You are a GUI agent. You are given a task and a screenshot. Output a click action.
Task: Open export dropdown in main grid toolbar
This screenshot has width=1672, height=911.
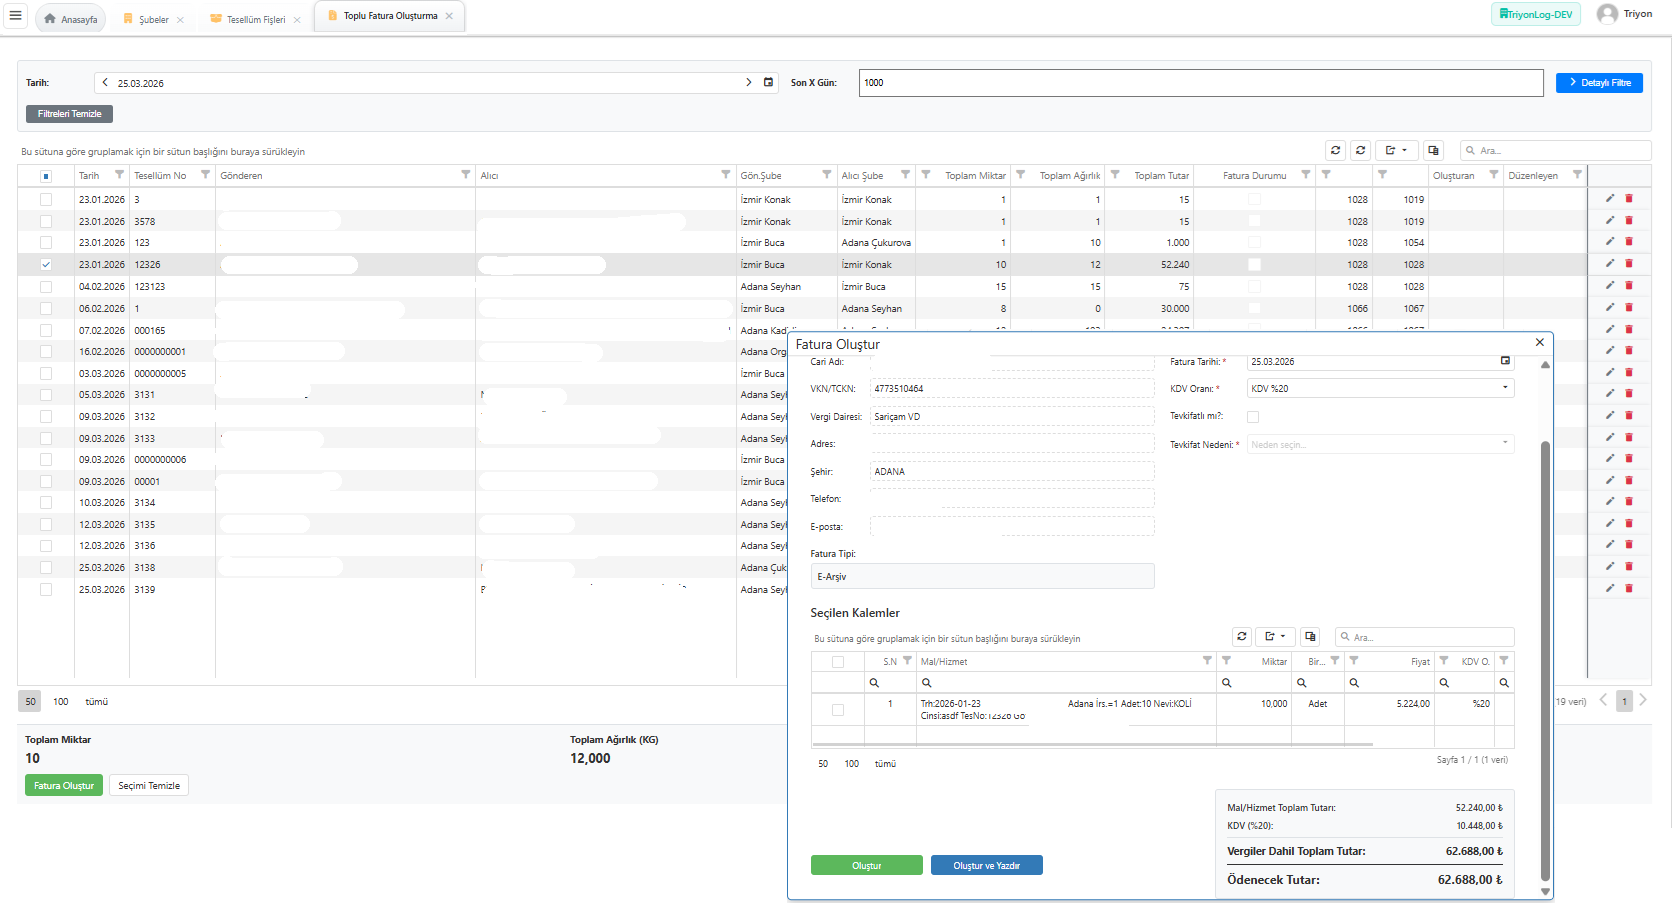click(1396, 150)
